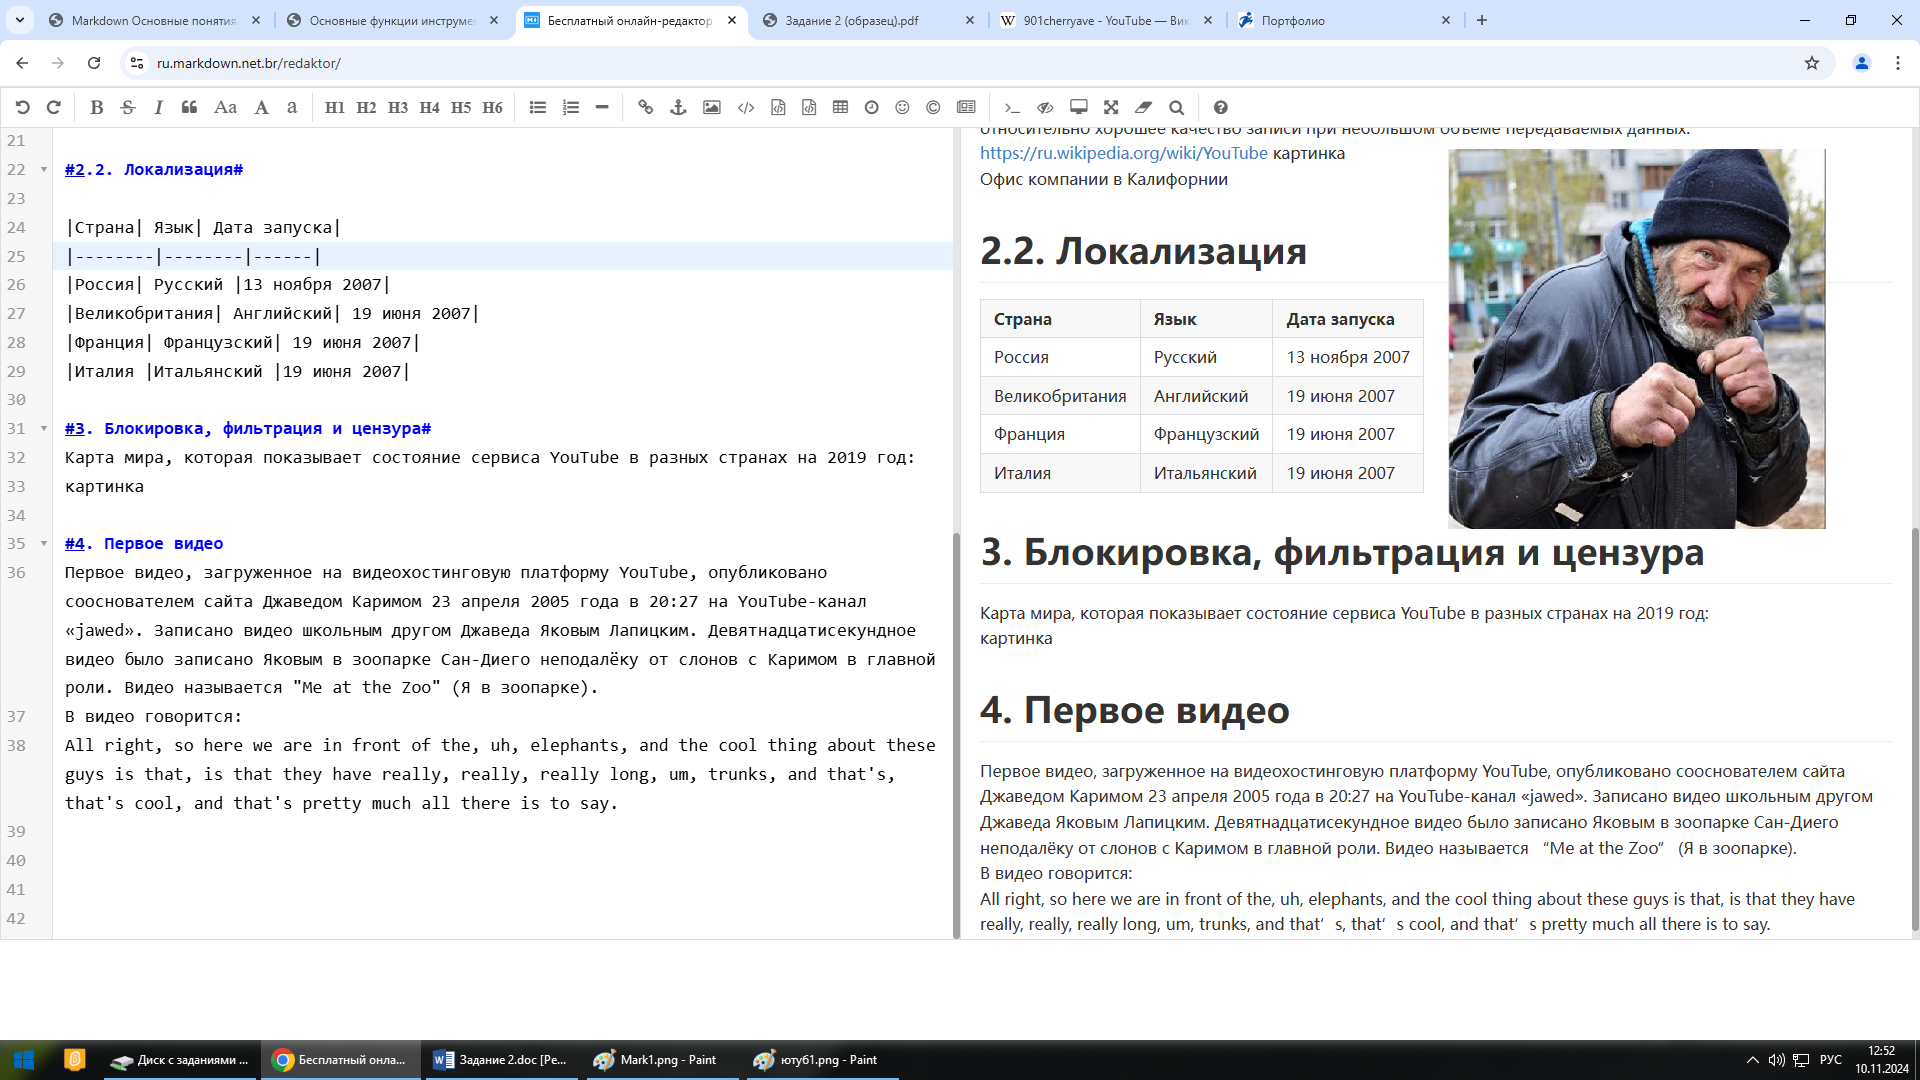Toggle the live preview eye-slash icon
Image resolution: width=1920 pixels, height=1080 pixels.
pyautogui.click(x=1045, y=107)
